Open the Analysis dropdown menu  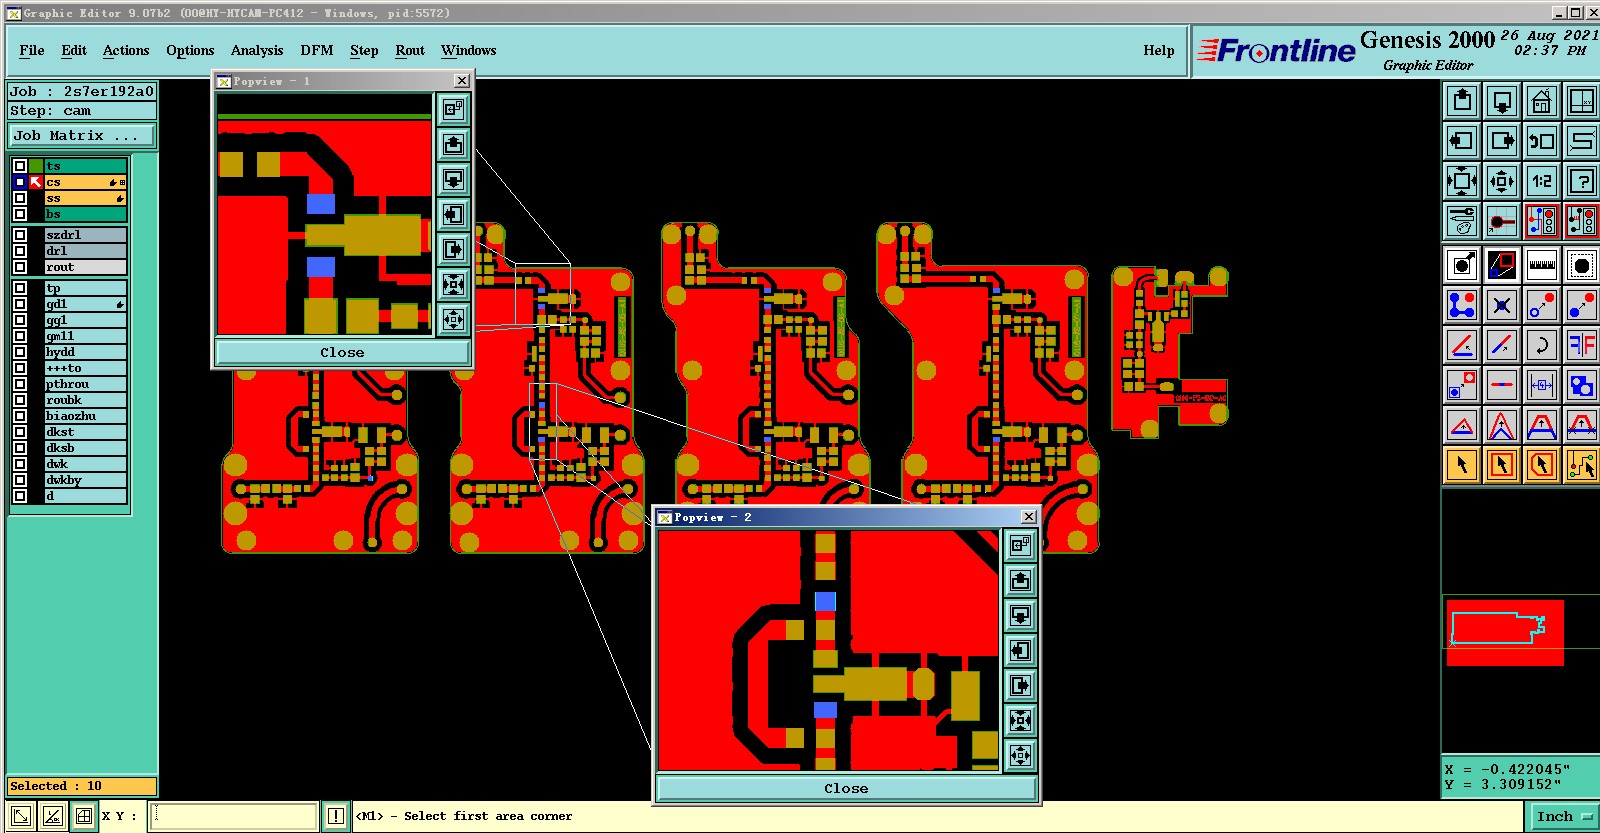tap(257, 50)
